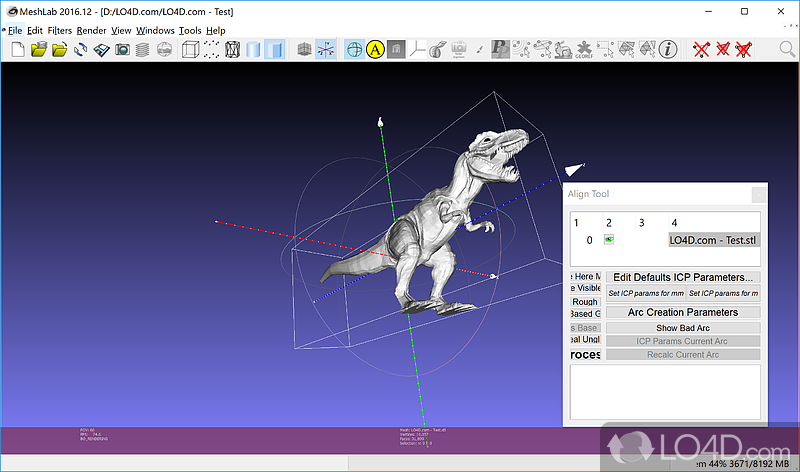Click the yellow Align tool icon
800x472 pixels.
pyautogui.click(x=376, y=49)
